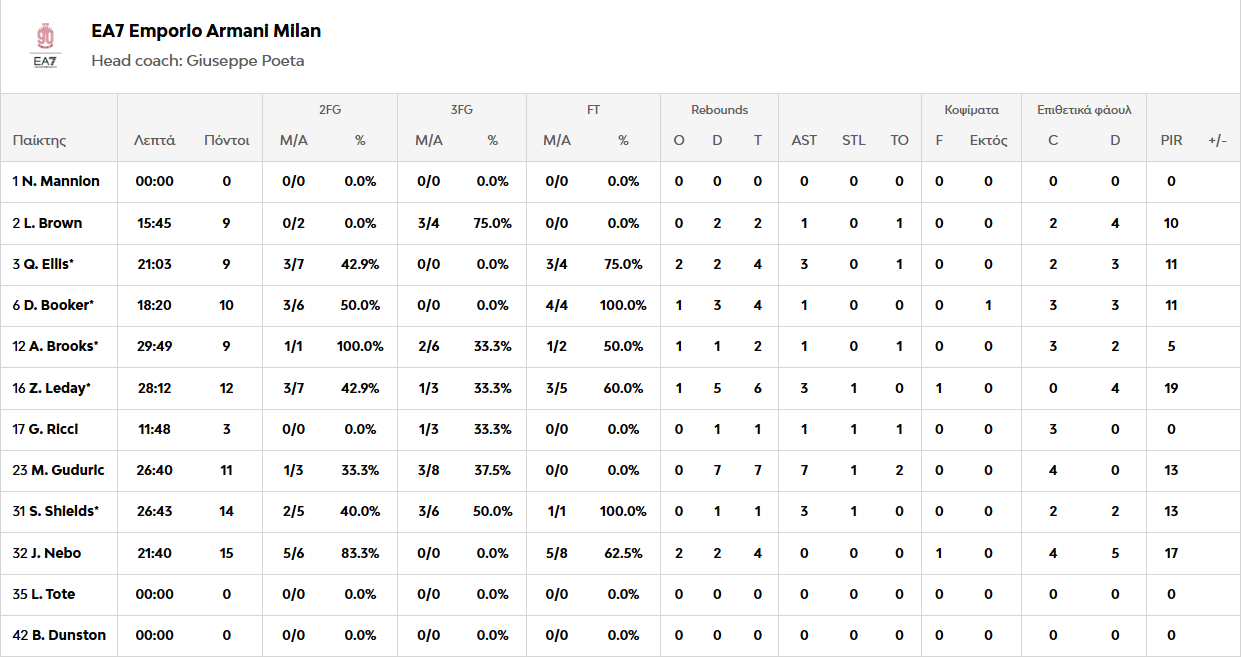Image resolution: width=1241 pixels, height=657 pixels.
Task: Click the Παίκτης player column header
Action: 39,141
